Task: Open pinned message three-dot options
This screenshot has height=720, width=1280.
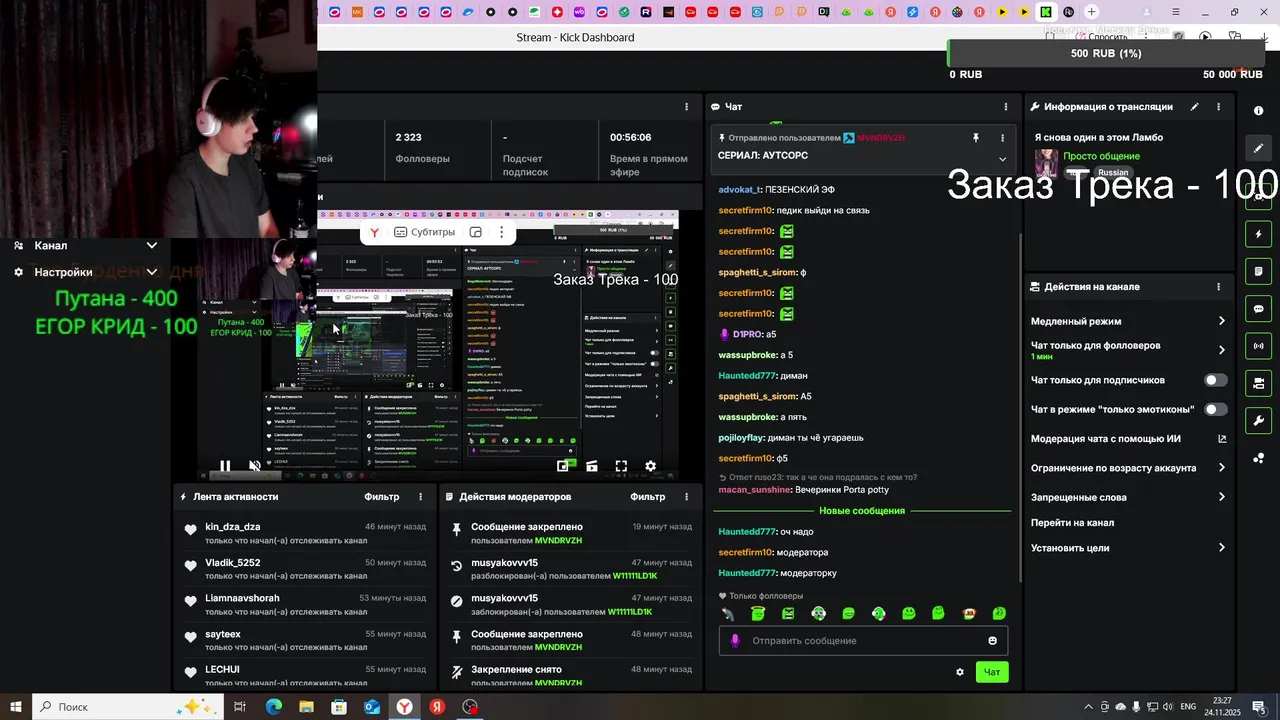Action: point(1002,138)
